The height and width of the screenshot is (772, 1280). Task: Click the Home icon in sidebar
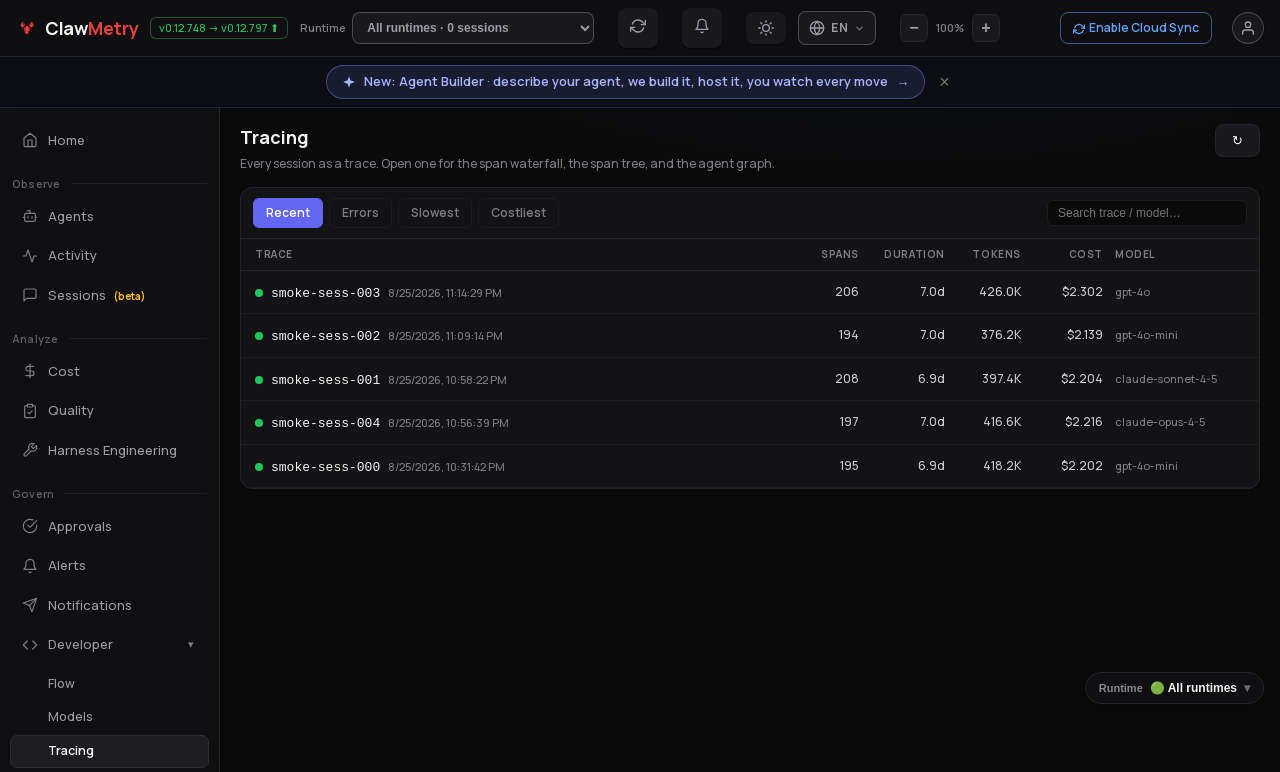click(x=30, y=140)
